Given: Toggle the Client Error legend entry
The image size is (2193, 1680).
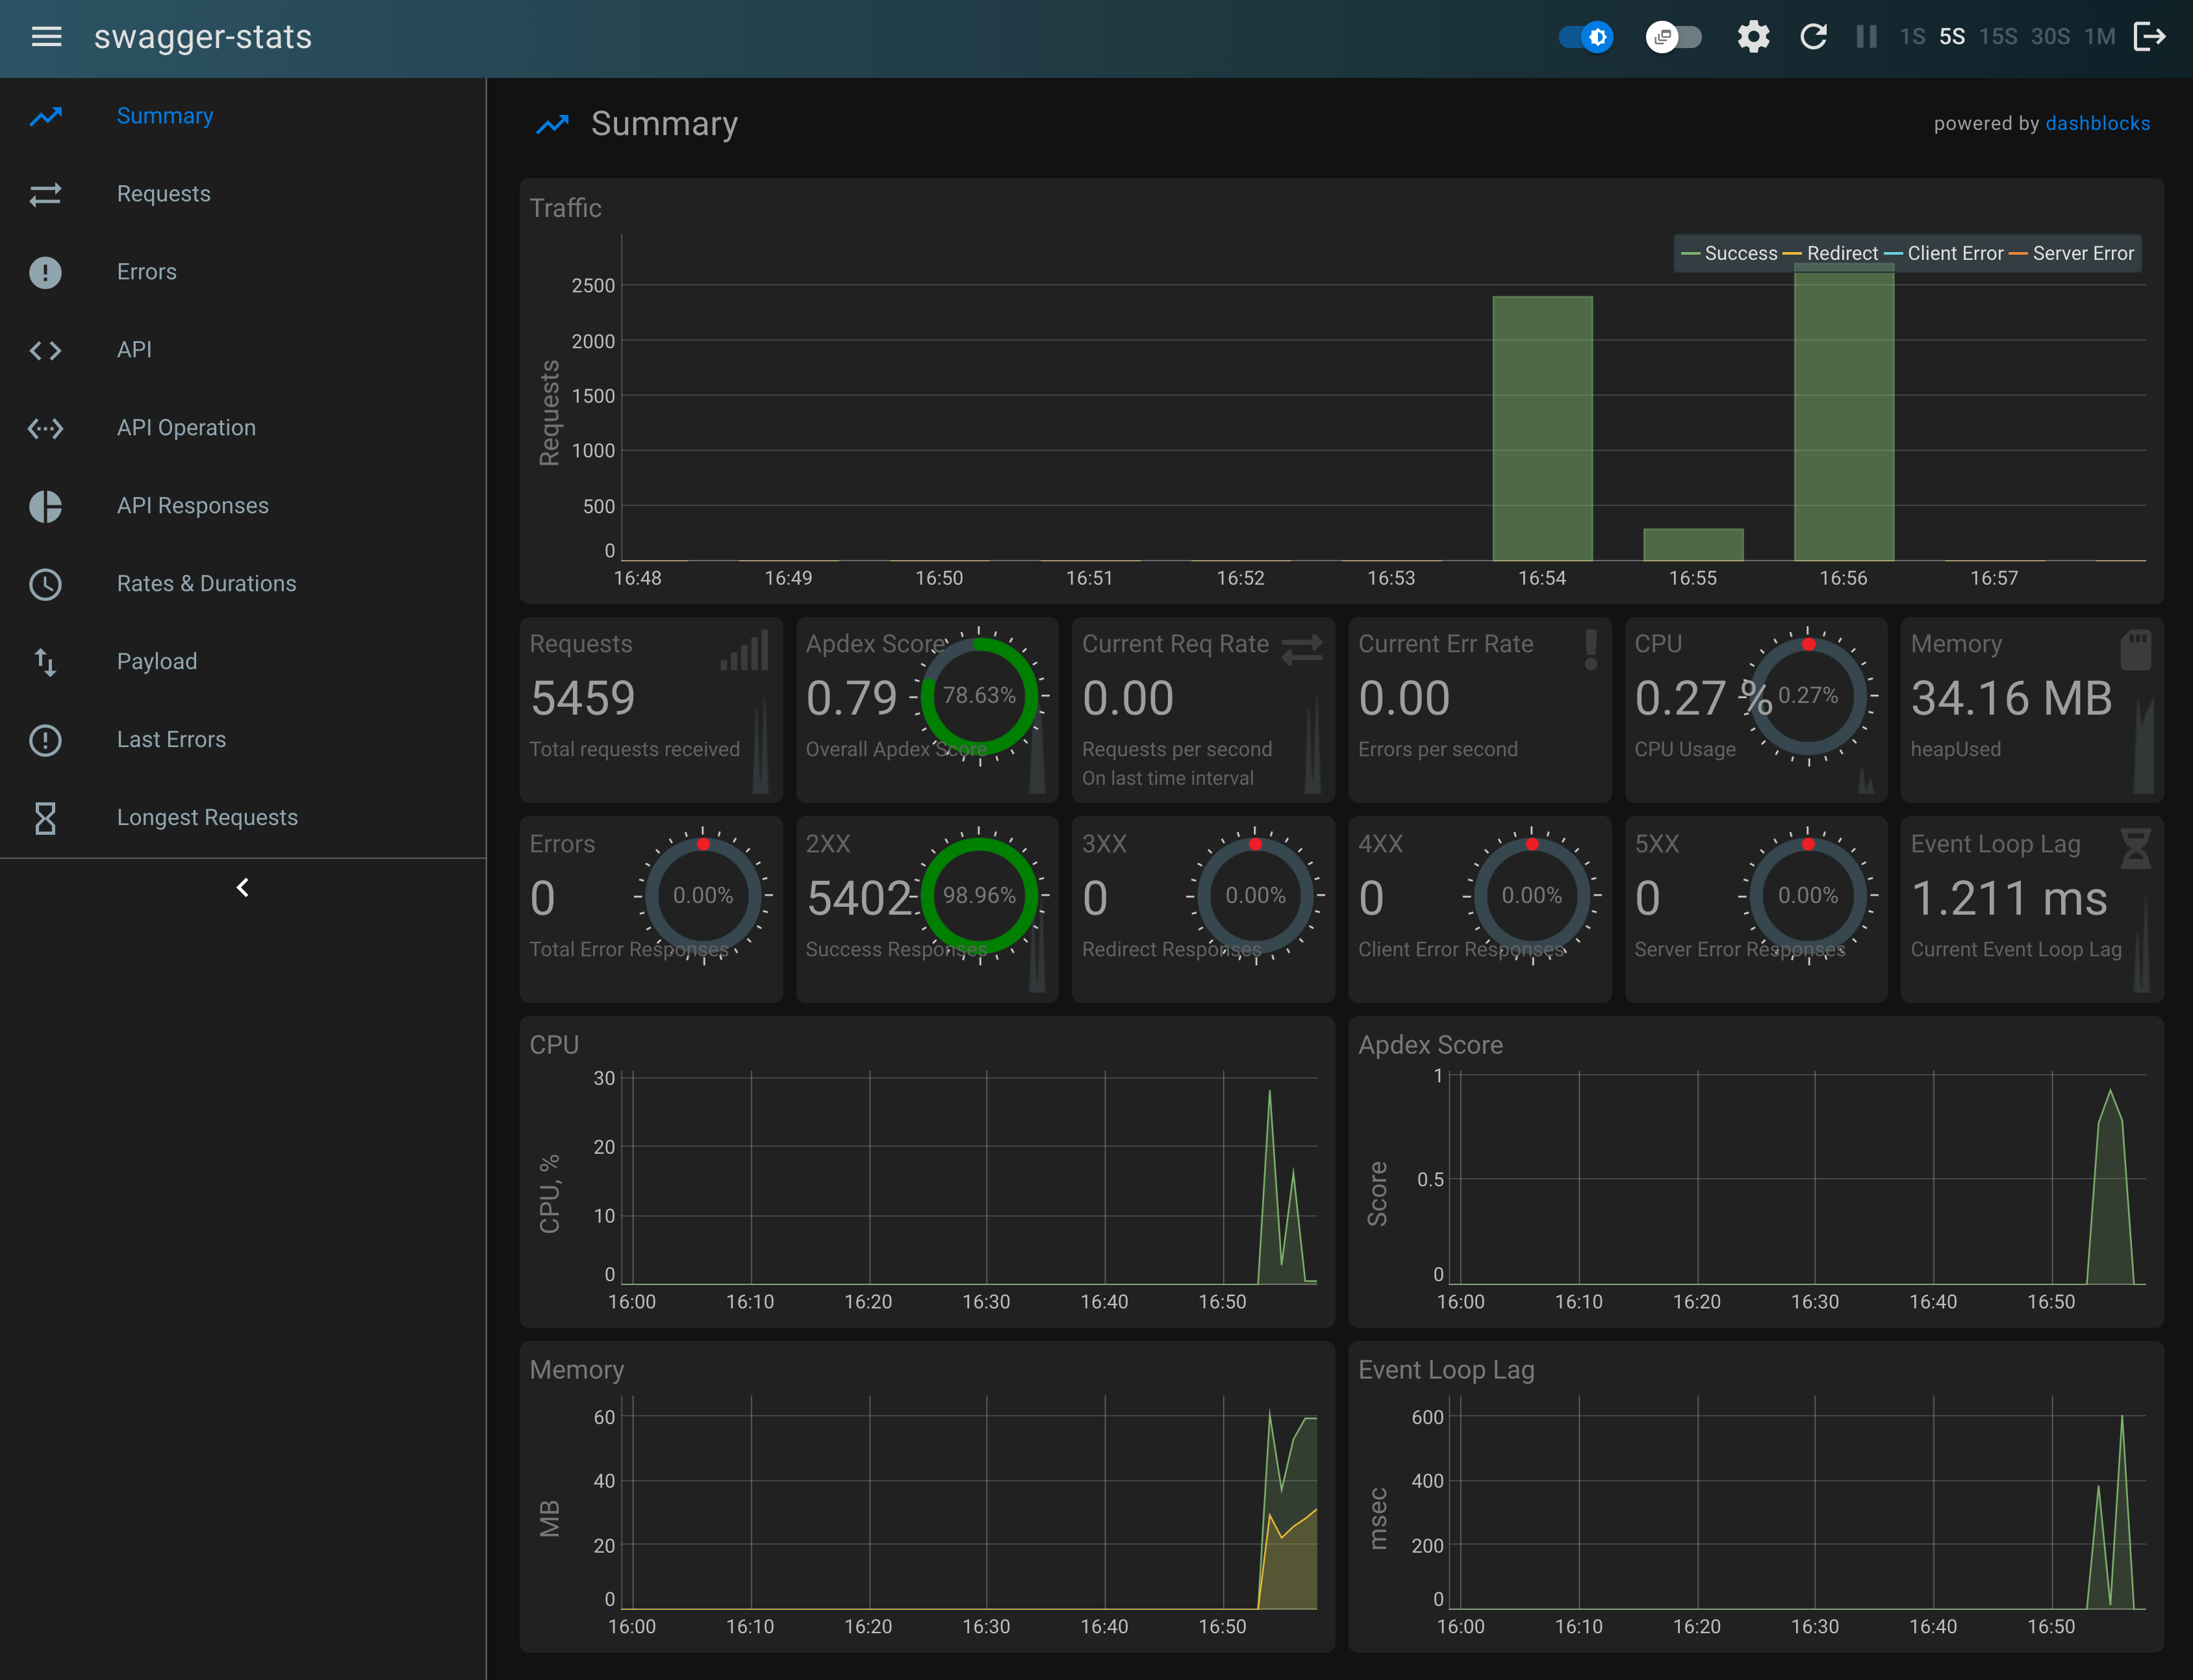Looking at the screenshot, I should pyautogui.click(x=1944, y=253).
